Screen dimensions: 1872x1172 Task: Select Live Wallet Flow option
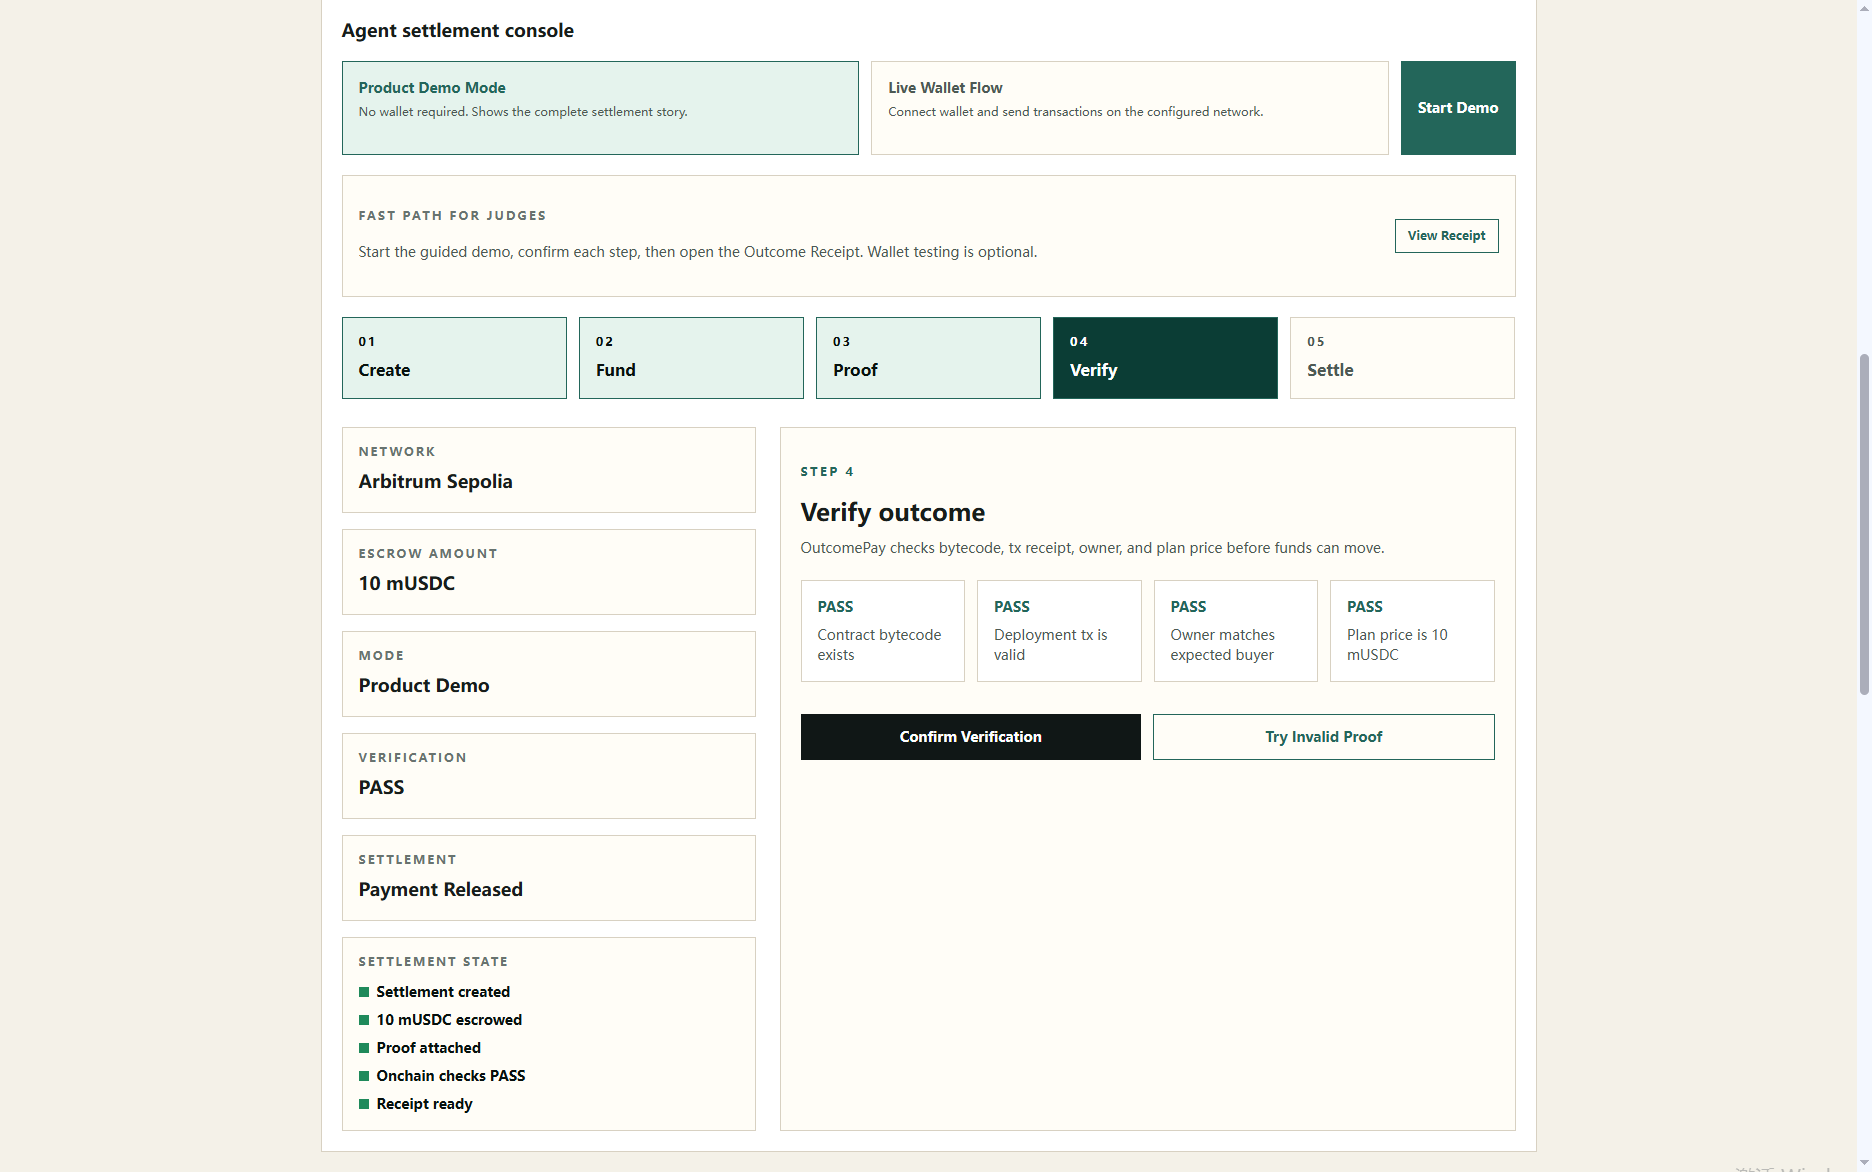(x=1129, y=108)
